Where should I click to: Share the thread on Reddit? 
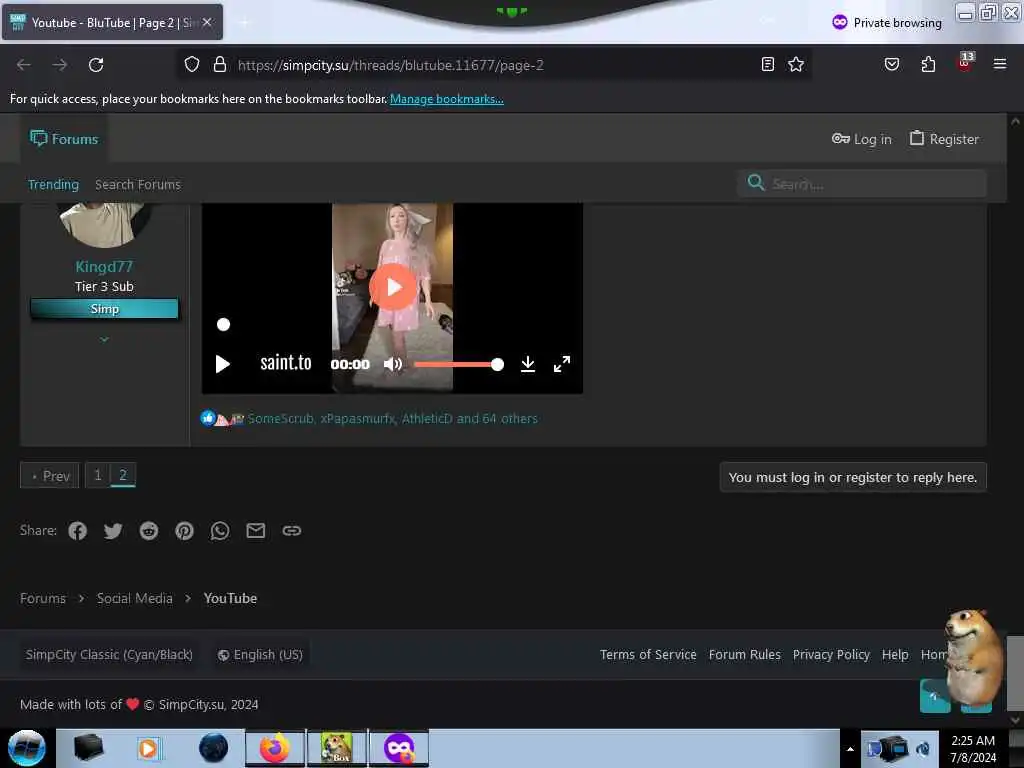click(x=149, y=531)
